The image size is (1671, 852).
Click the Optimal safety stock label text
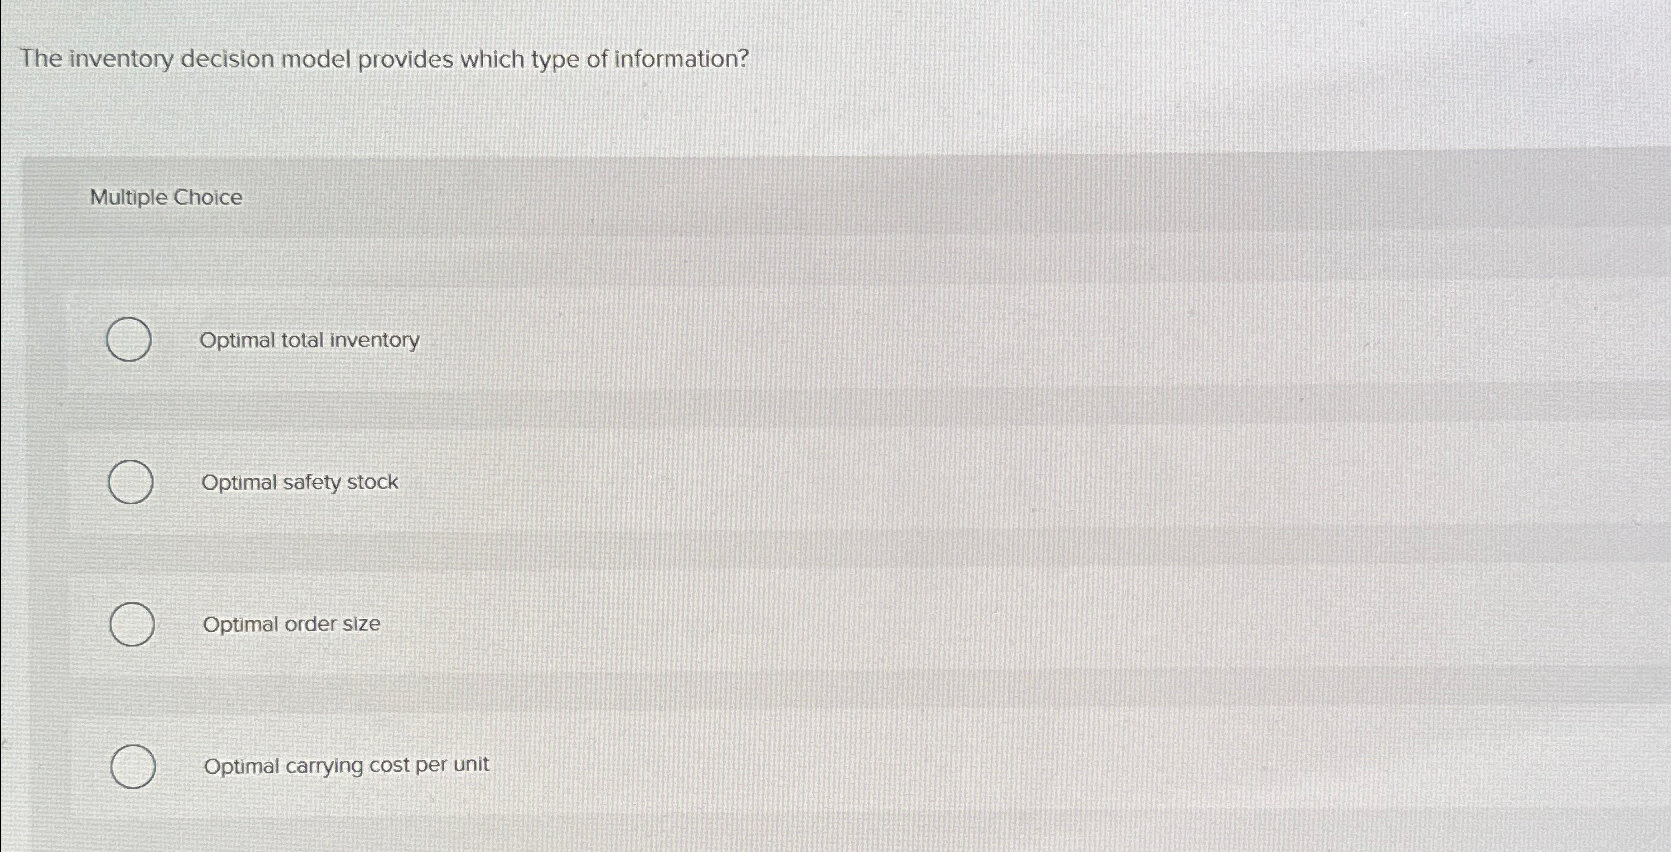tap(300, 482)
